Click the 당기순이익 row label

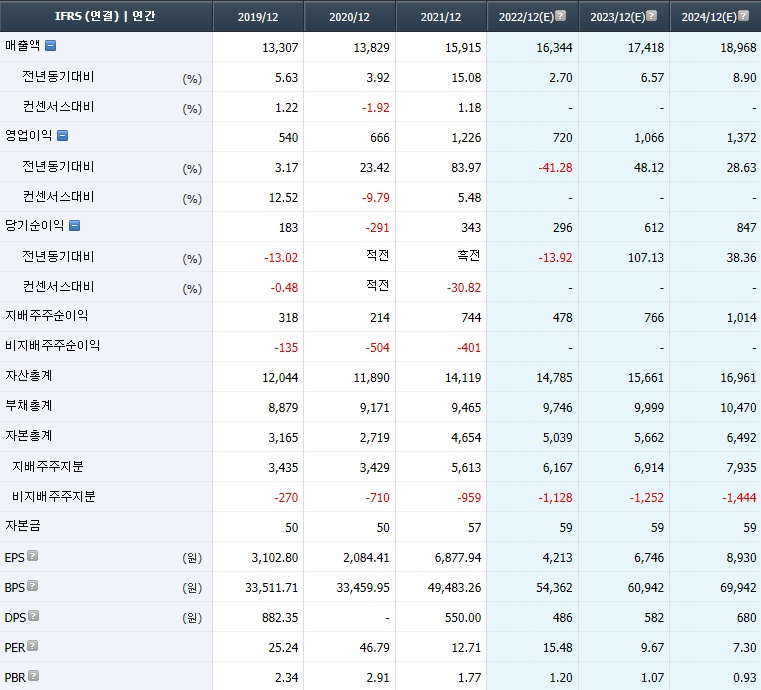pyautogui.click(x=34, y=226)
